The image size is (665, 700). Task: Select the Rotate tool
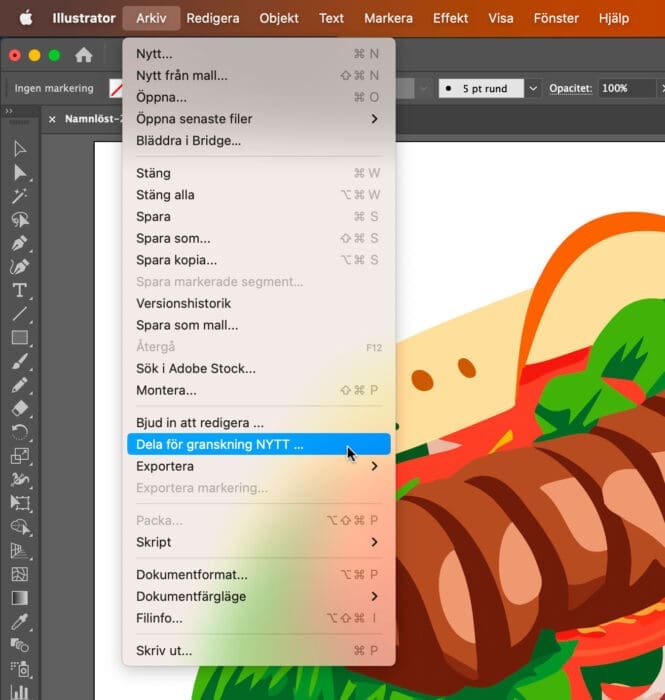click(20, 432)
